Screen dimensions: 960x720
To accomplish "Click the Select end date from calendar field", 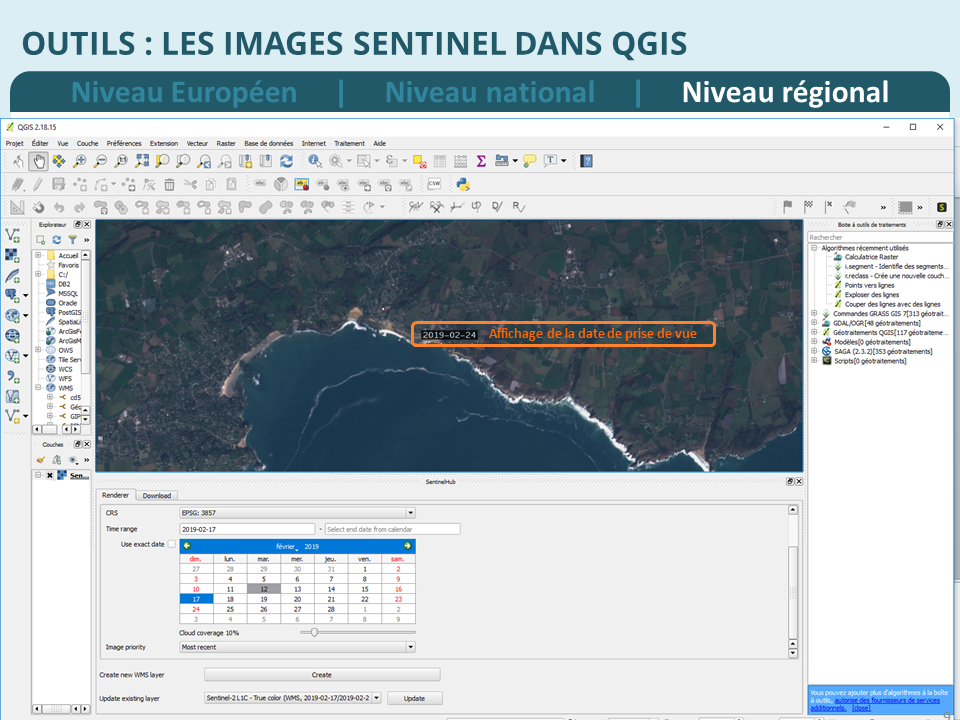I will click(x=392, y=529).
